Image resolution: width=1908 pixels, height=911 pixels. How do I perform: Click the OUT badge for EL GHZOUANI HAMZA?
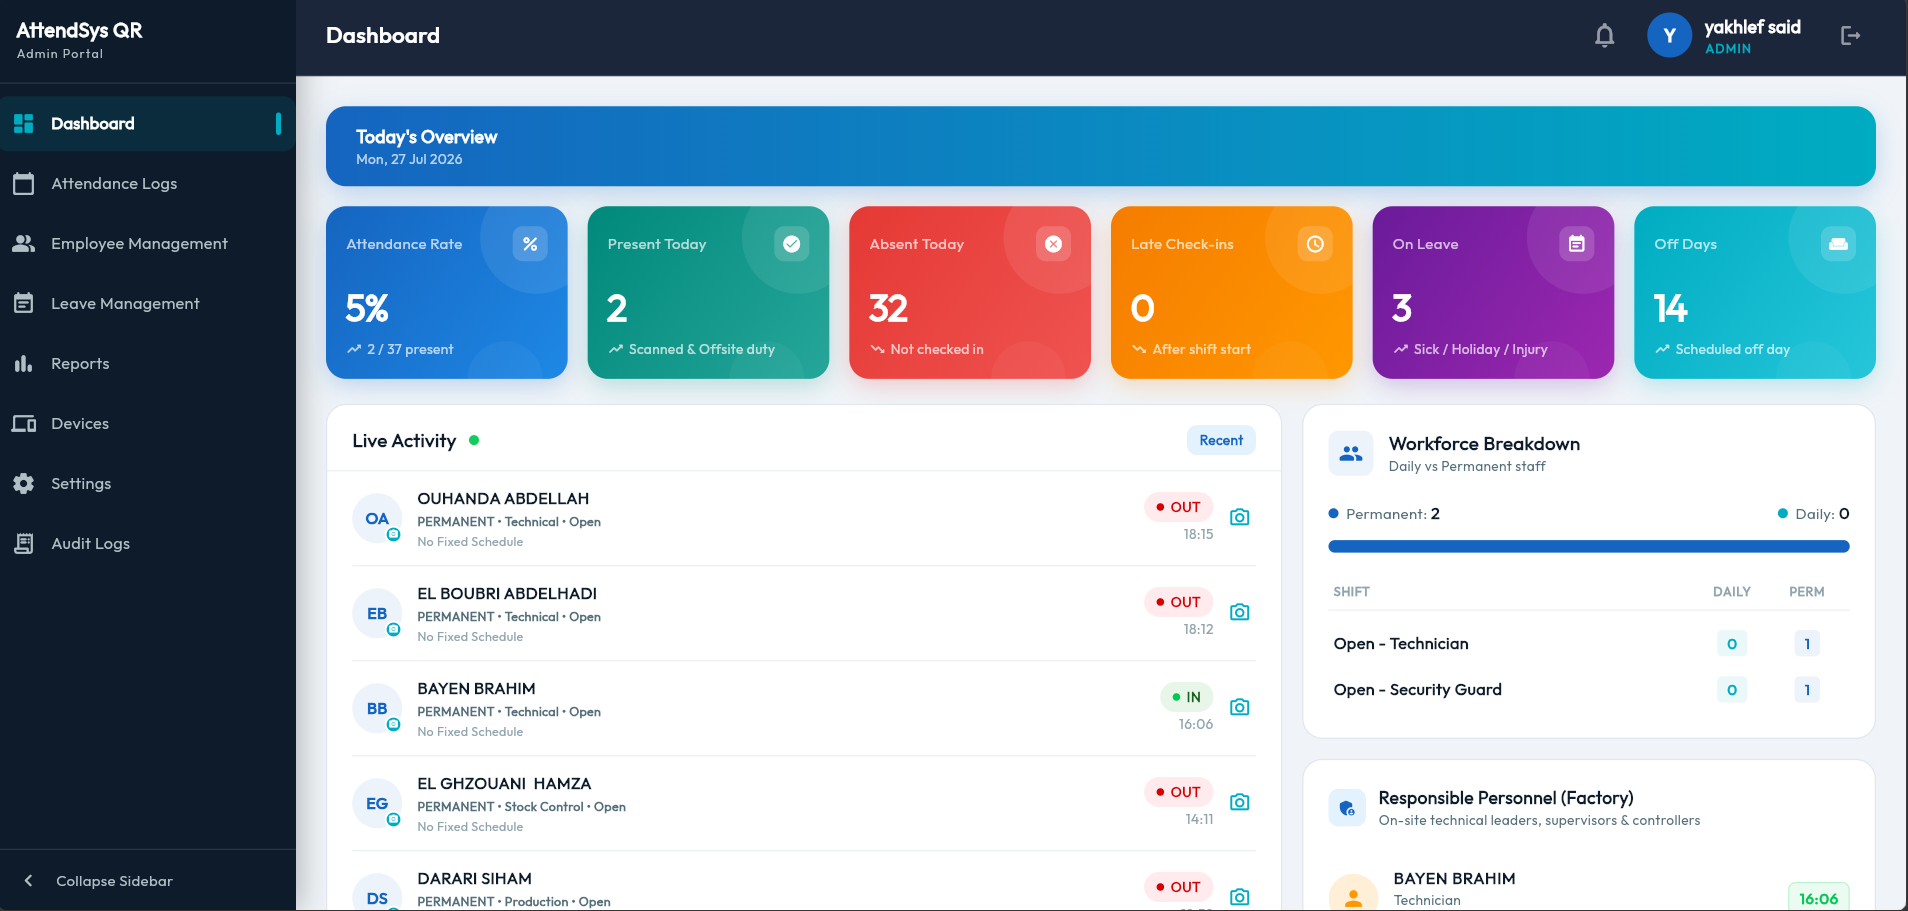pos(1179,792)
